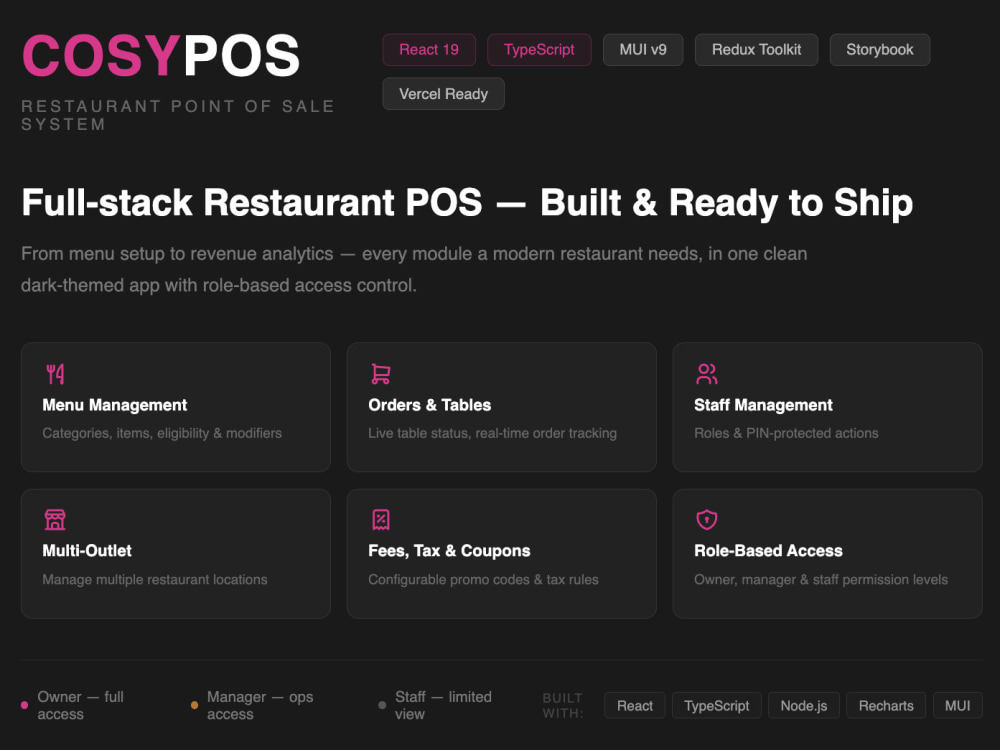Click the MUI chip in Built With
The width and height of the screenshot is (1000, 750).
click(957, 705)
